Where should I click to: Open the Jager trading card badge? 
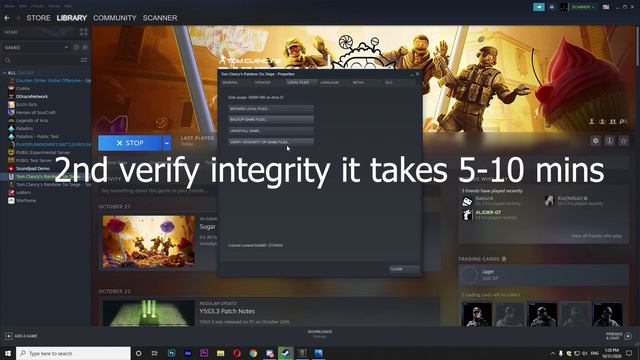543,275
